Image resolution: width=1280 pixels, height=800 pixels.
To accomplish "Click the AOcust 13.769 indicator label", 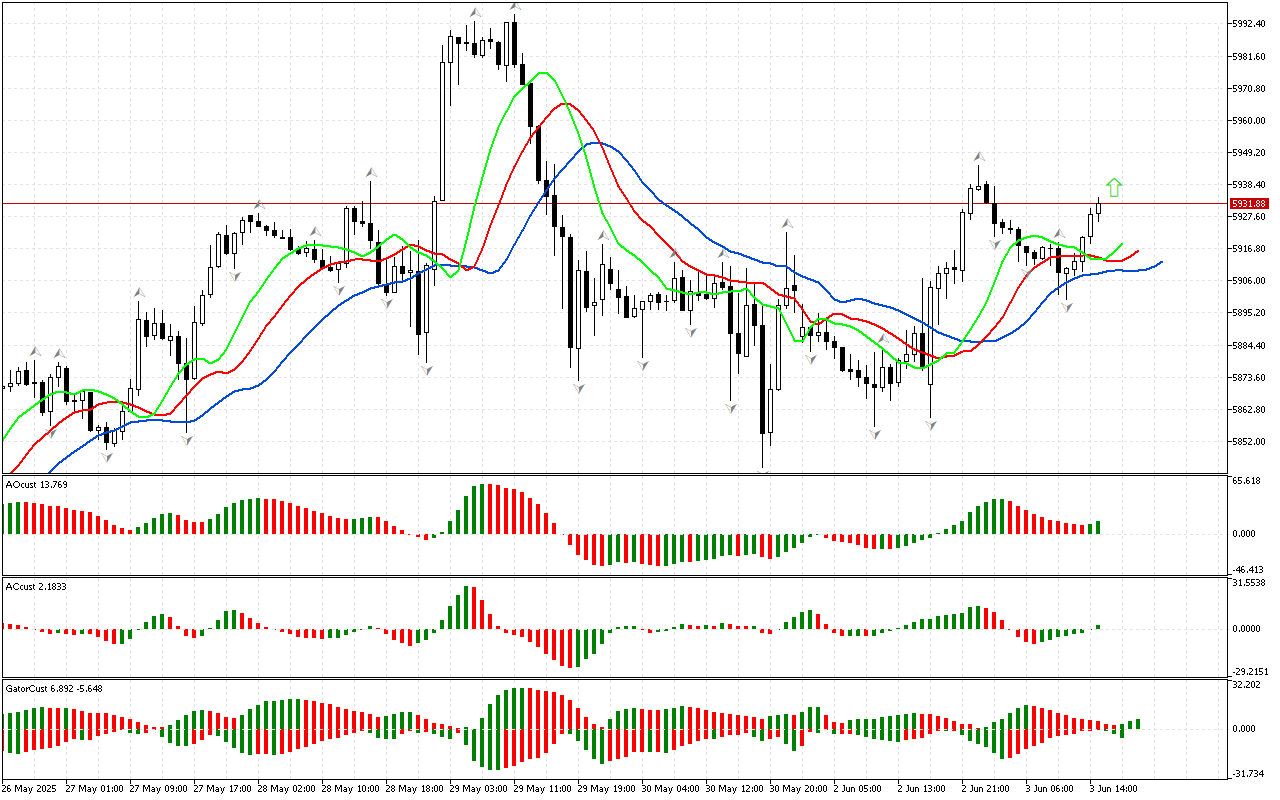I will pos(37,484).
